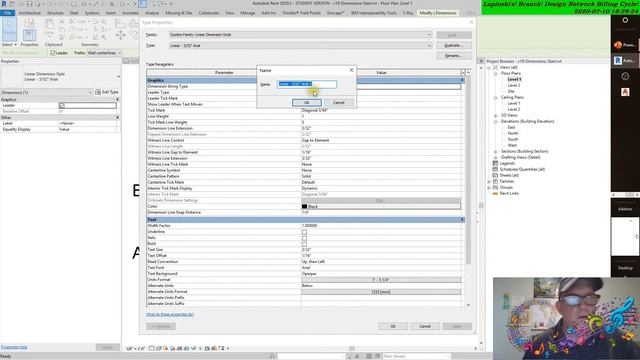
Task: Click the Duplicate button
Action: tap(454, 45)
